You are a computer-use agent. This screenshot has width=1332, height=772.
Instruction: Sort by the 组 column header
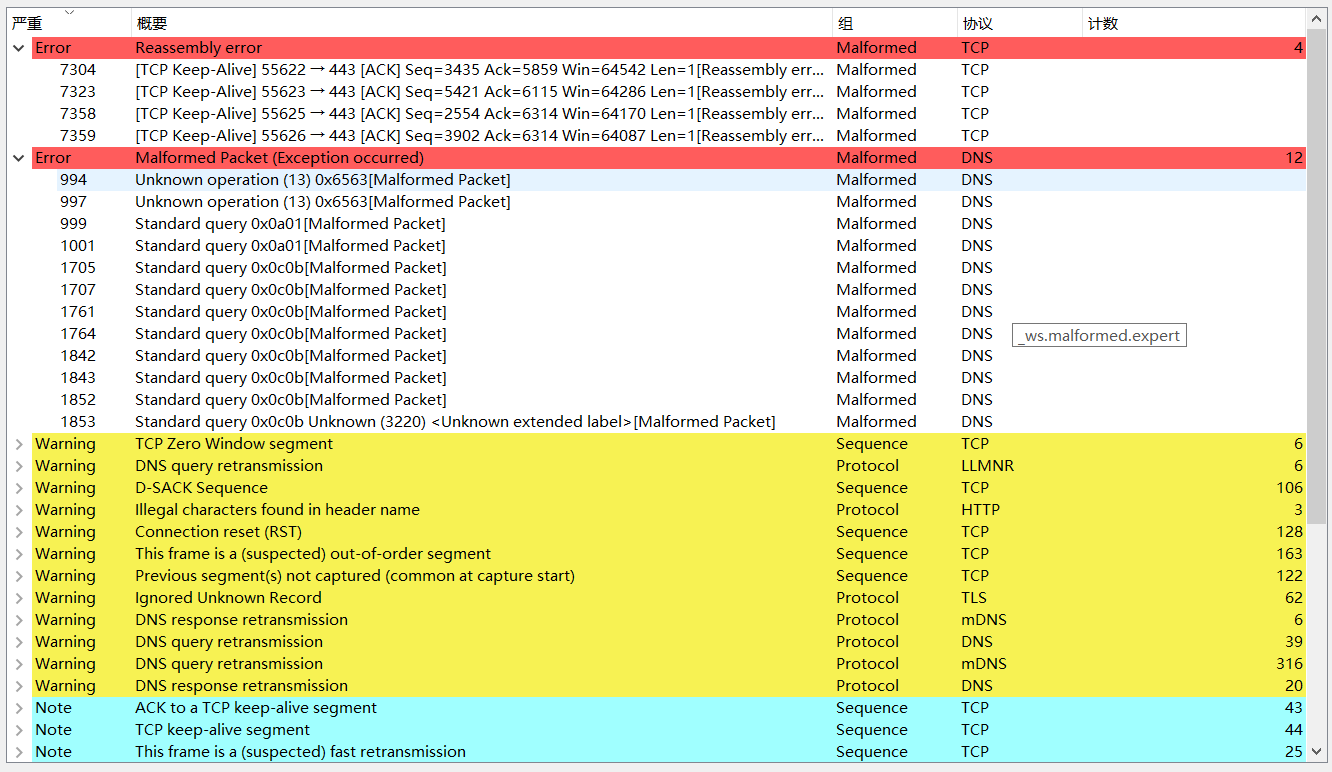point(895,23)
